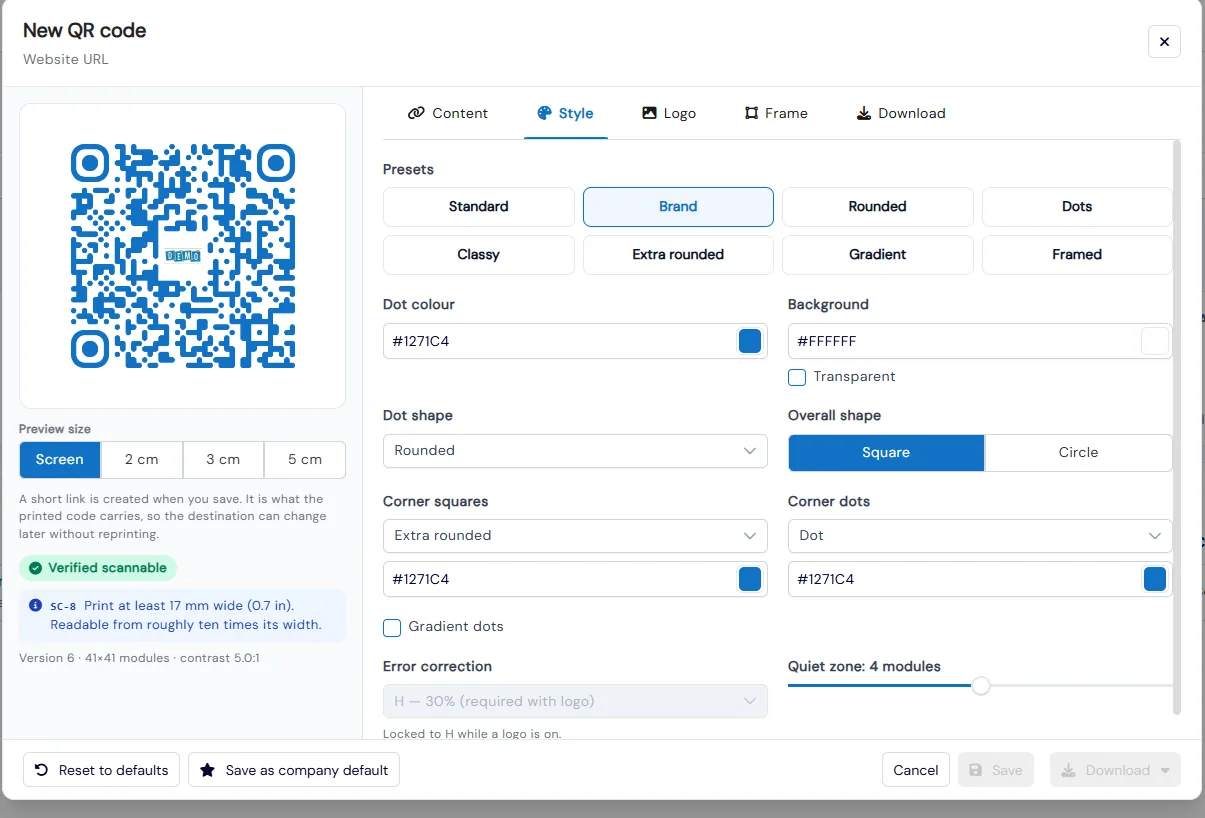Cancel the QR code dialog
The image size is (1205, 818).
click(916, 770)
